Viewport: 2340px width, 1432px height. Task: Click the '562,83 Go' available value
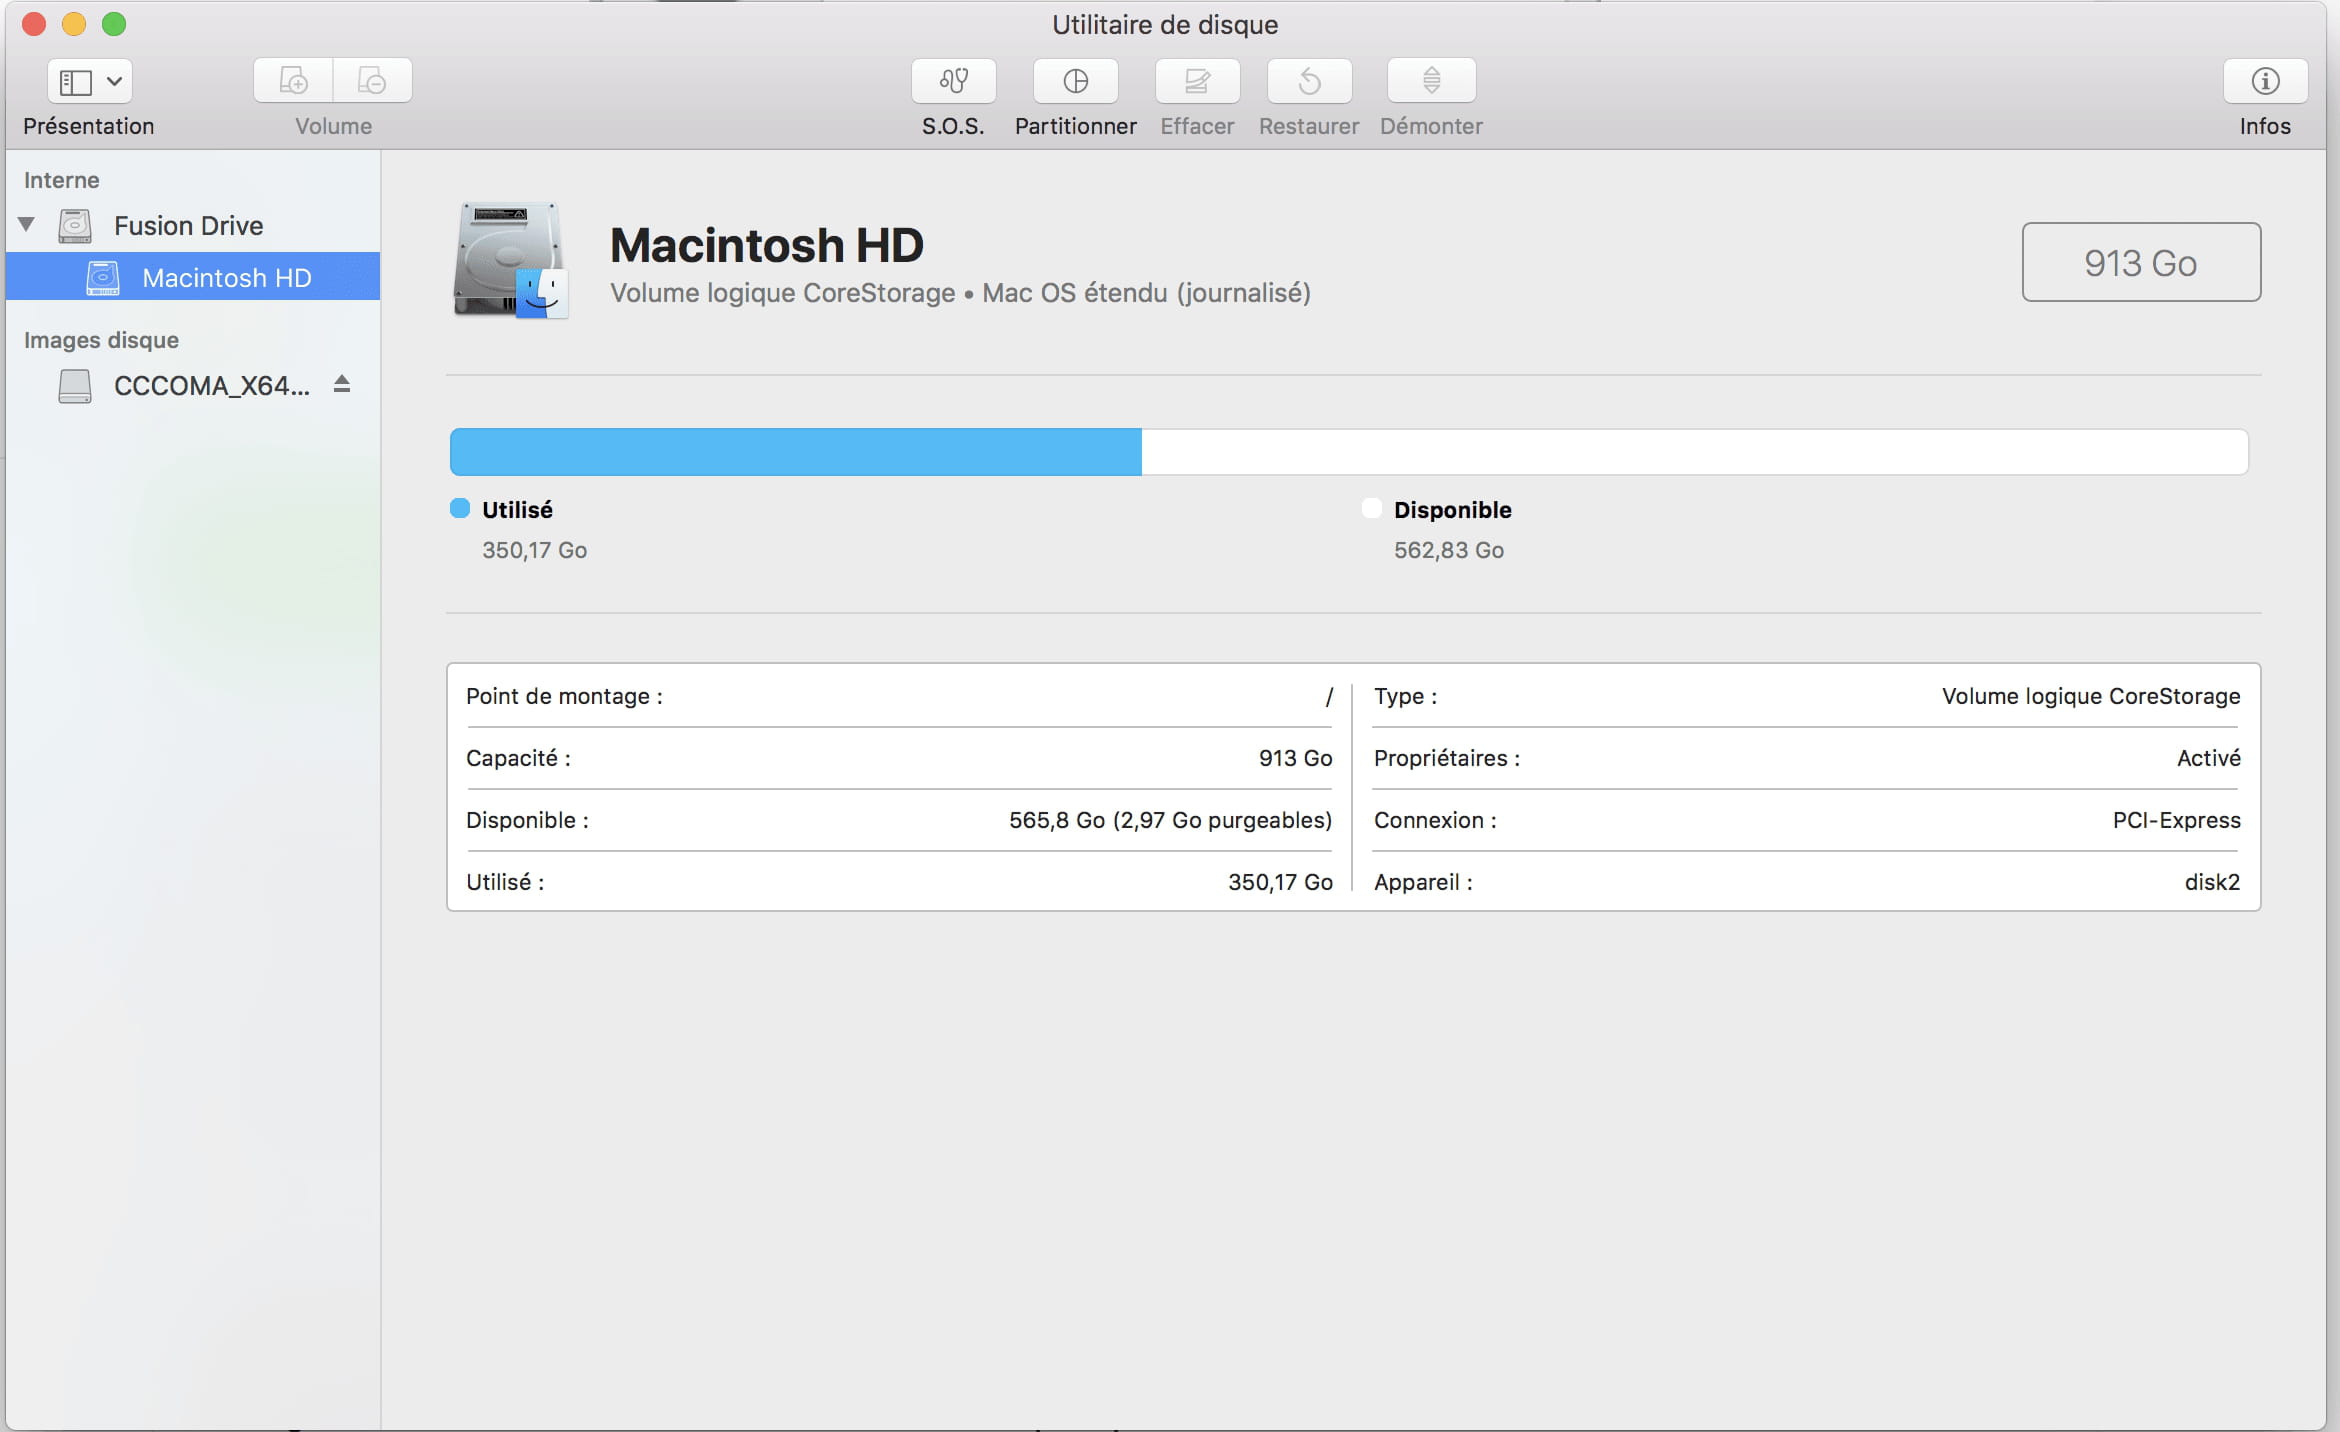tap(1449, 550)
